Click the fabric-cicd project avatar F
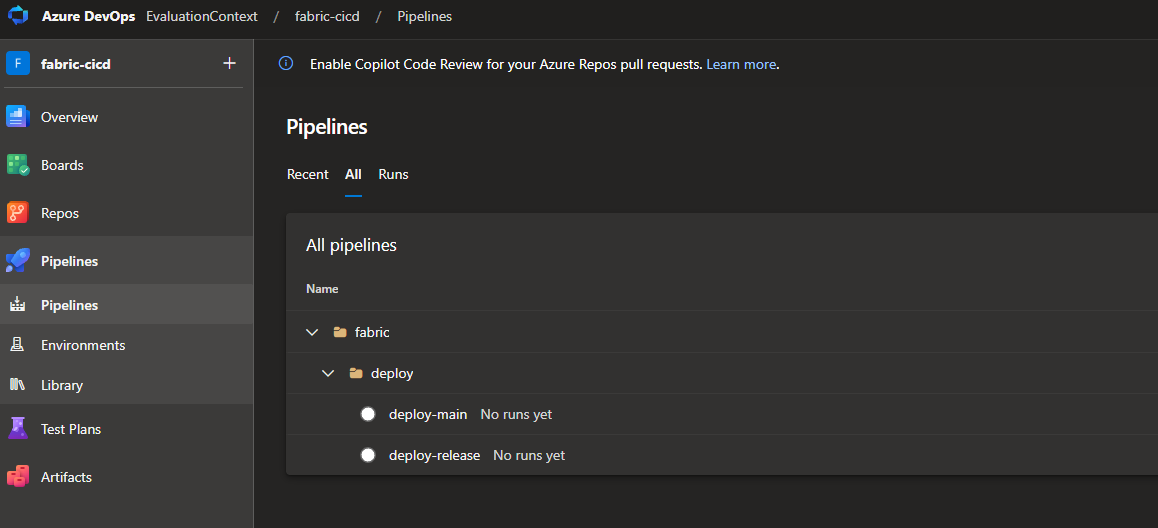The image size is (1158, 528). [18, 64]
